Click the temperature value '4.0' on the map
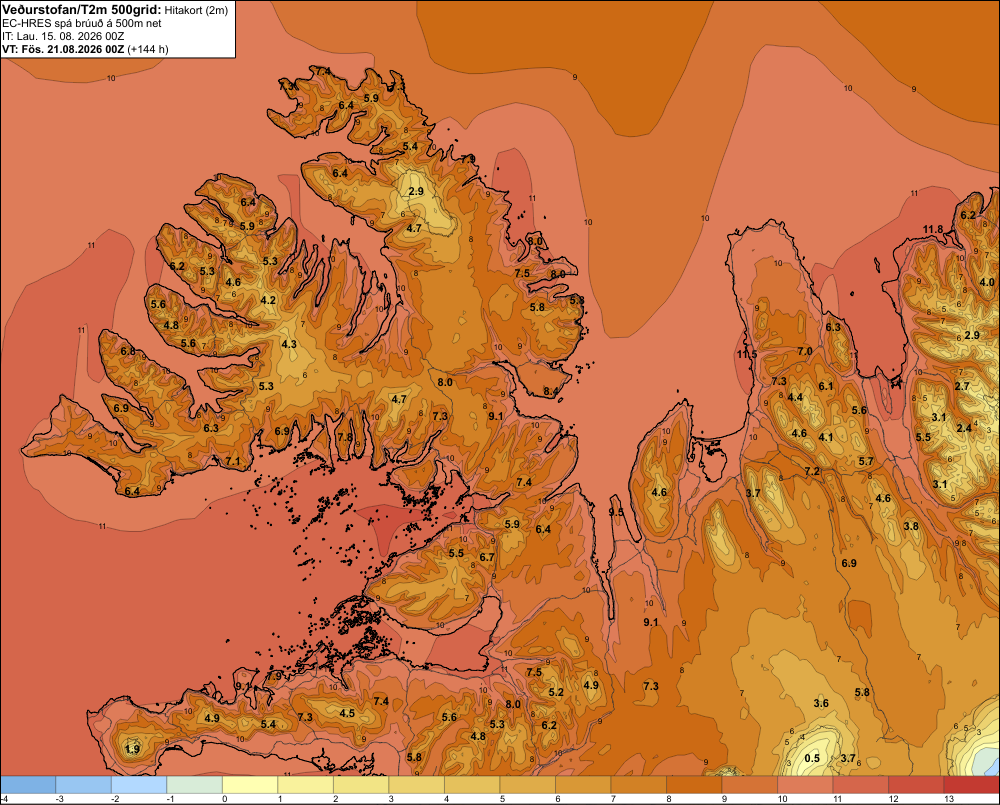1000x805 pixels. [x=987, y=282]
